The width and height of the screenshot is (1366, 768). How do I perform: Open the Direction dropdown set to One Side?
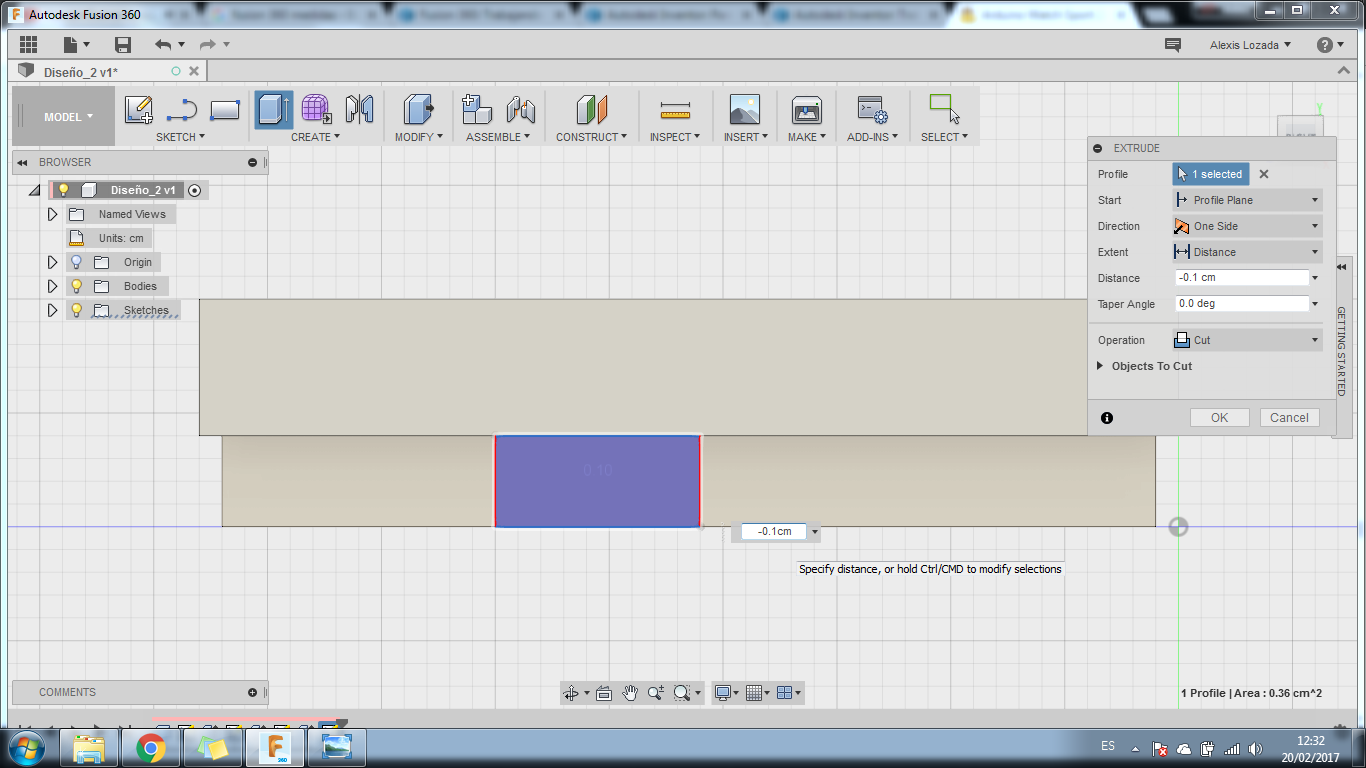pos(1247,226)
